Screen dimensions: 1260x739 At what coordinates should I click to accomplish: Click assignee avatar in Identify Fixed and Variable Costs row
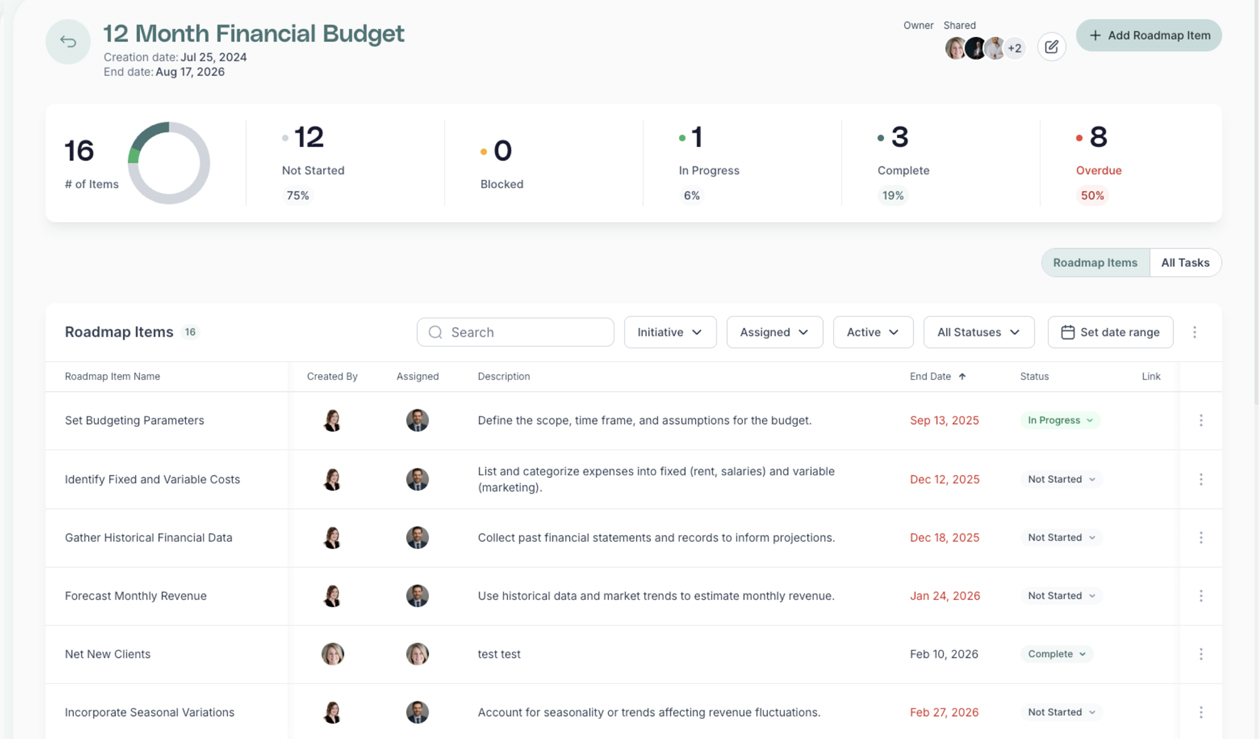coord(418,480)
